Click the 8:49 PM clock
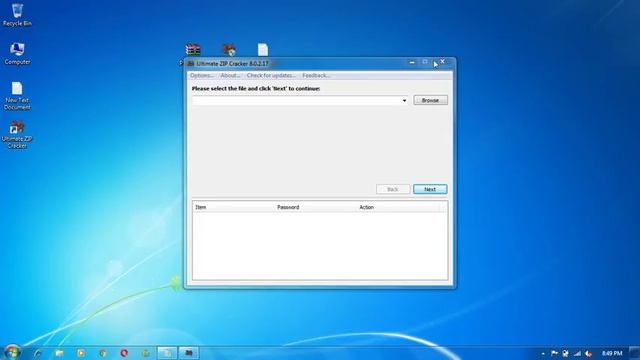640x360 pixels. tap(612, 353)
